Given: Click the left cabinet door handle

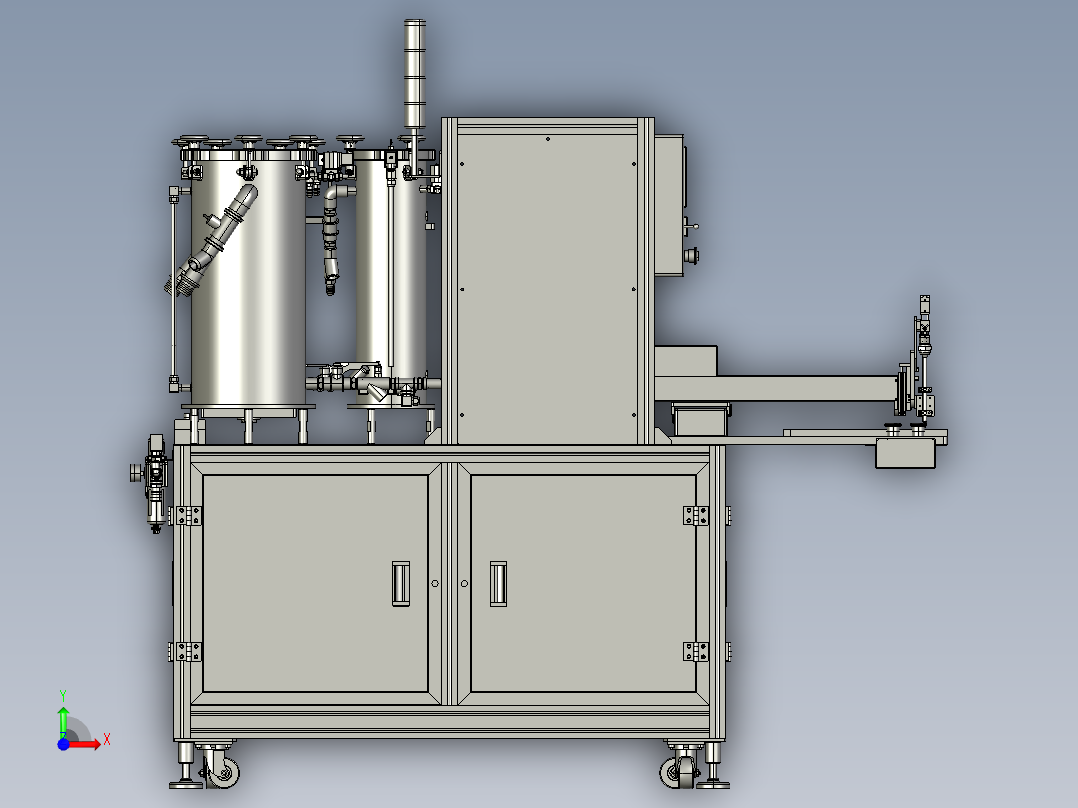Looking at the screenshot, I should pyautogui.click(x=401, y=583).
